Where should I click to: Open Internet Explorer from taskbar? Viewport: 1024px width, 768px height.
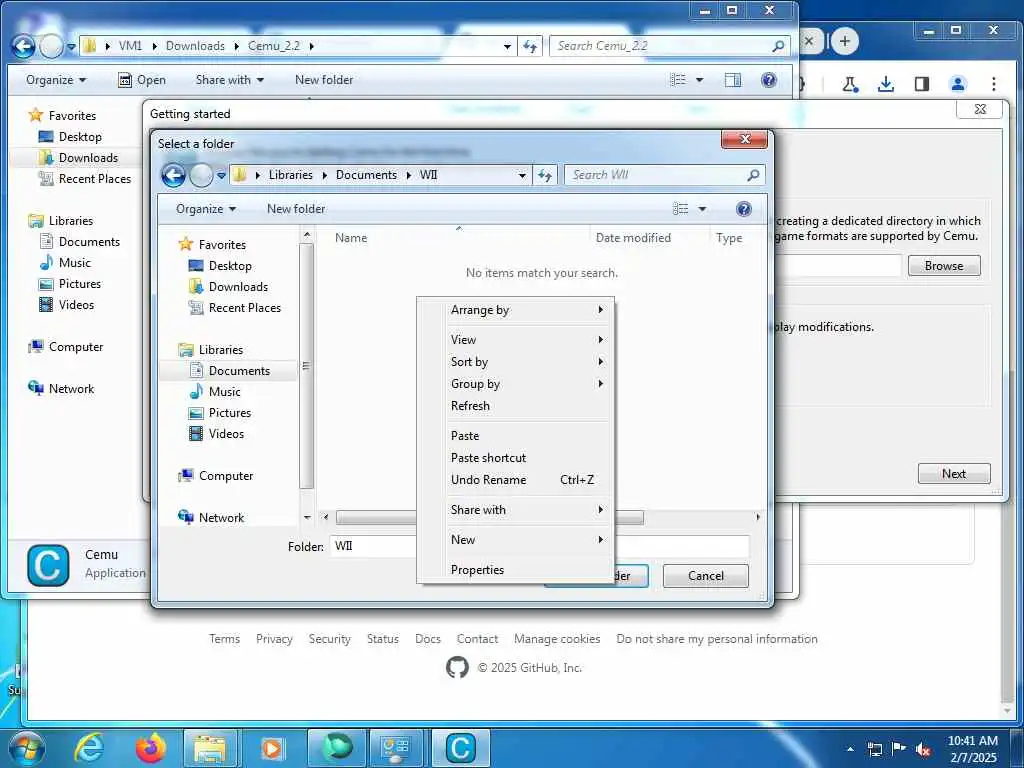point(89,748)
